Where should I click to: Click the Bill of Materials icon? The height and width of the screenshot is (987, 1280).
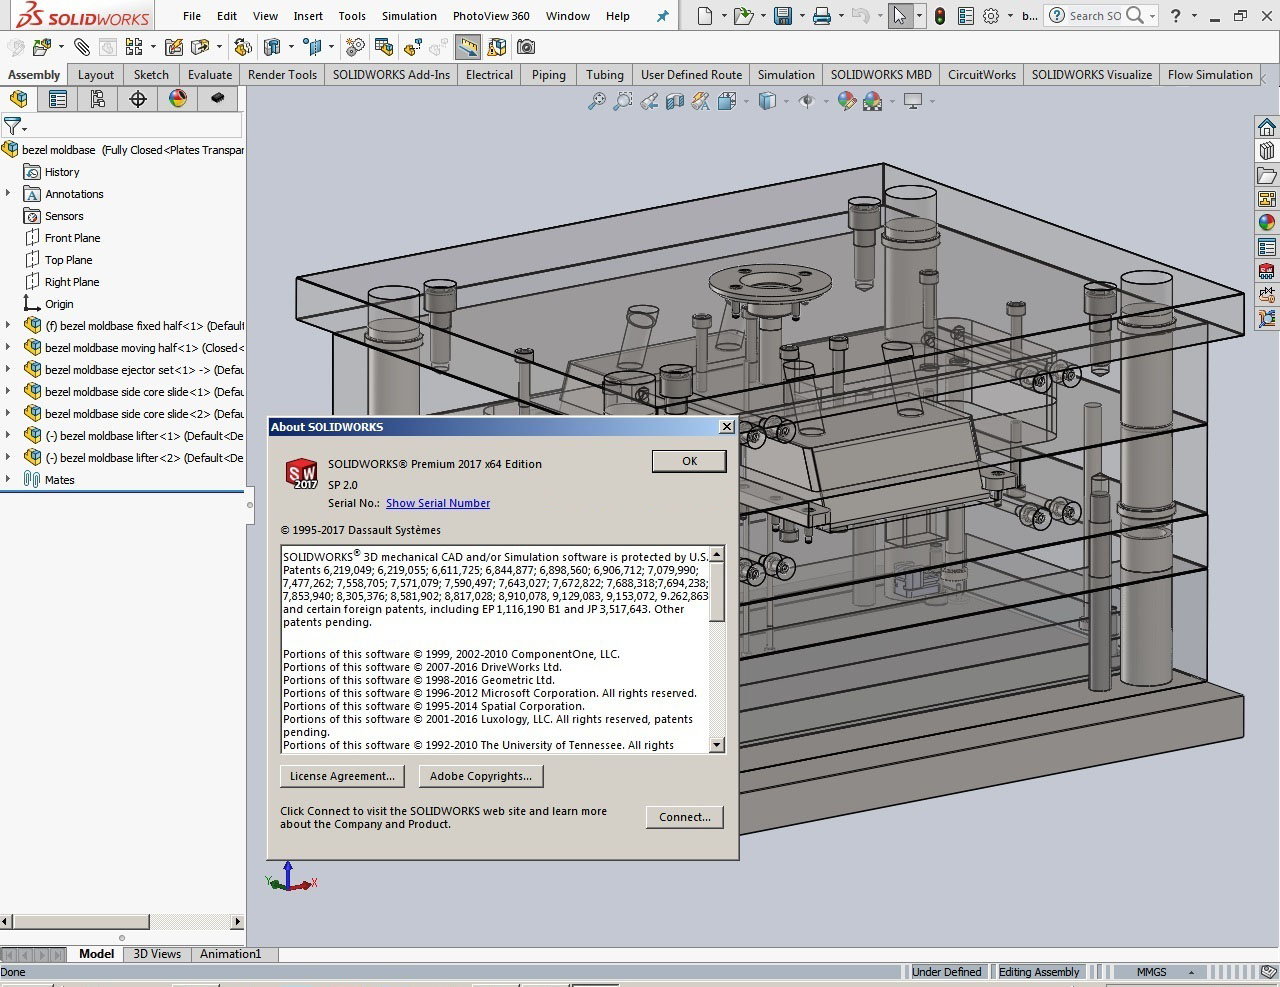click(383, 47)
